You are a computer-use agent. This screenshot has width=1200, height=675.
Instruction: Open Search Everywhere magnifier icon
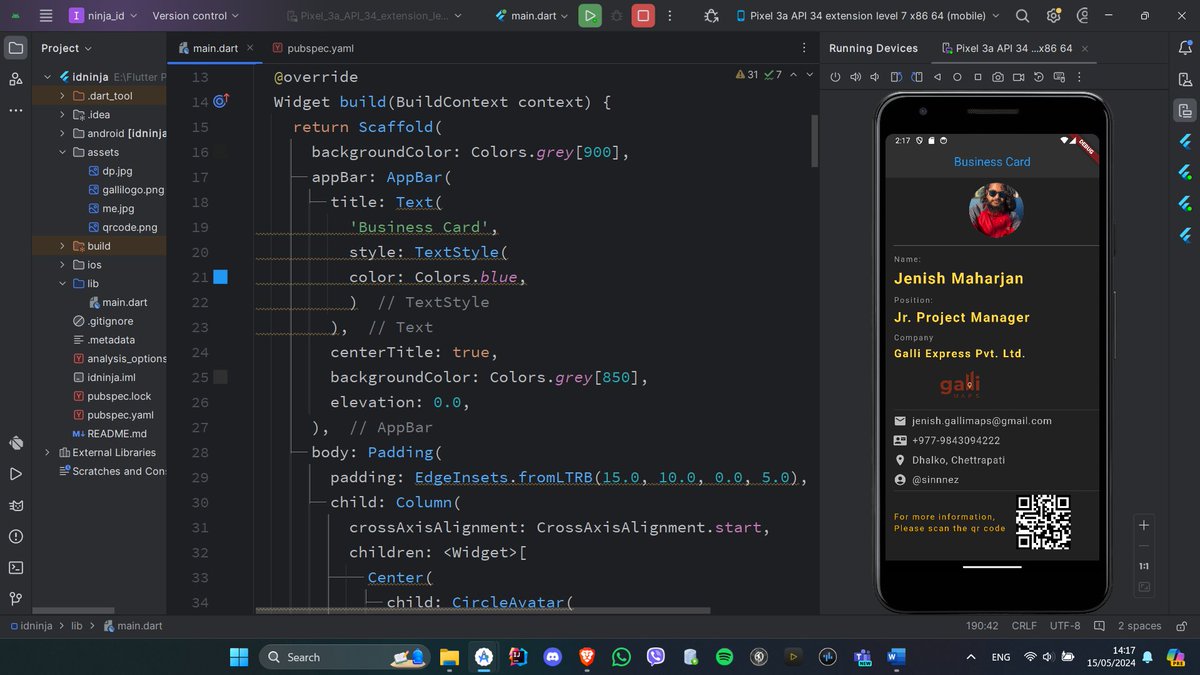1022,16
